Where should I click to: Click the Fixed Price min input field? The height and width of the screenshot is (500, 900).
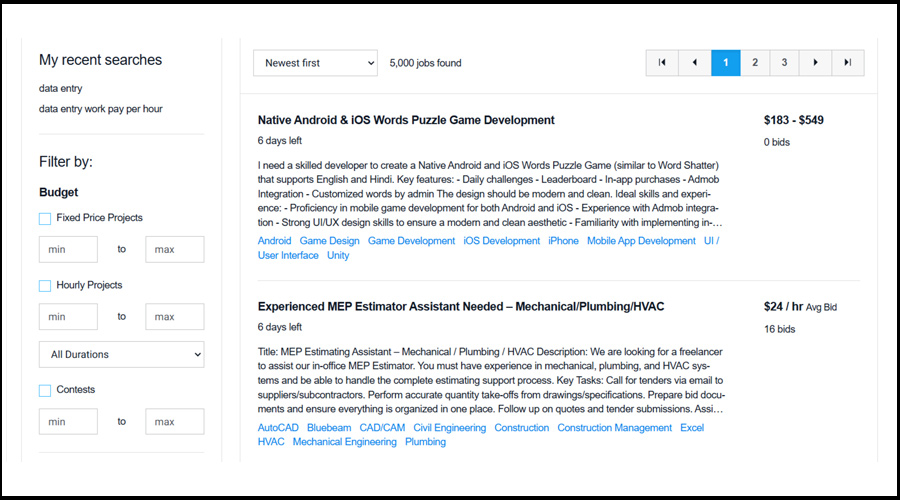tap(68, 249)
